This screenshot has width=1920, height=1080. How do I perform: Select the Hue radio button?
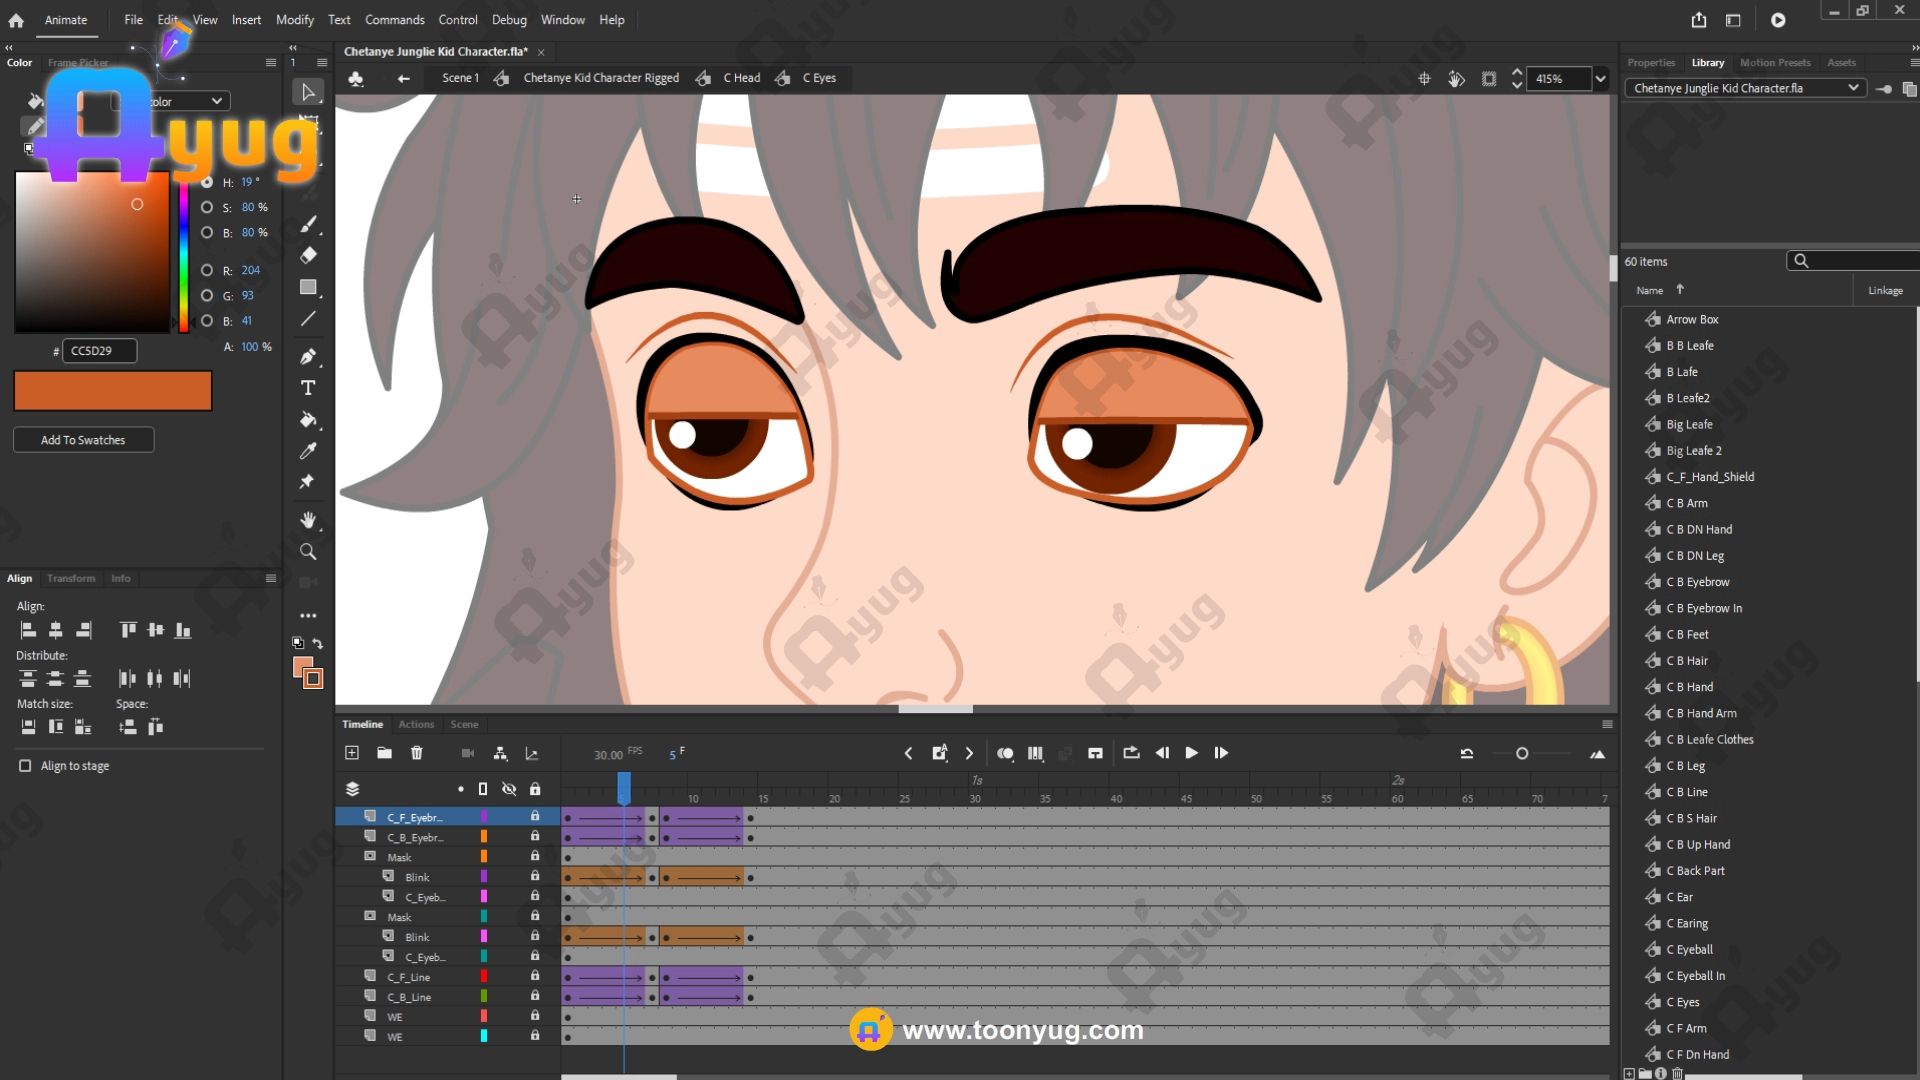(x=207, y=182)
